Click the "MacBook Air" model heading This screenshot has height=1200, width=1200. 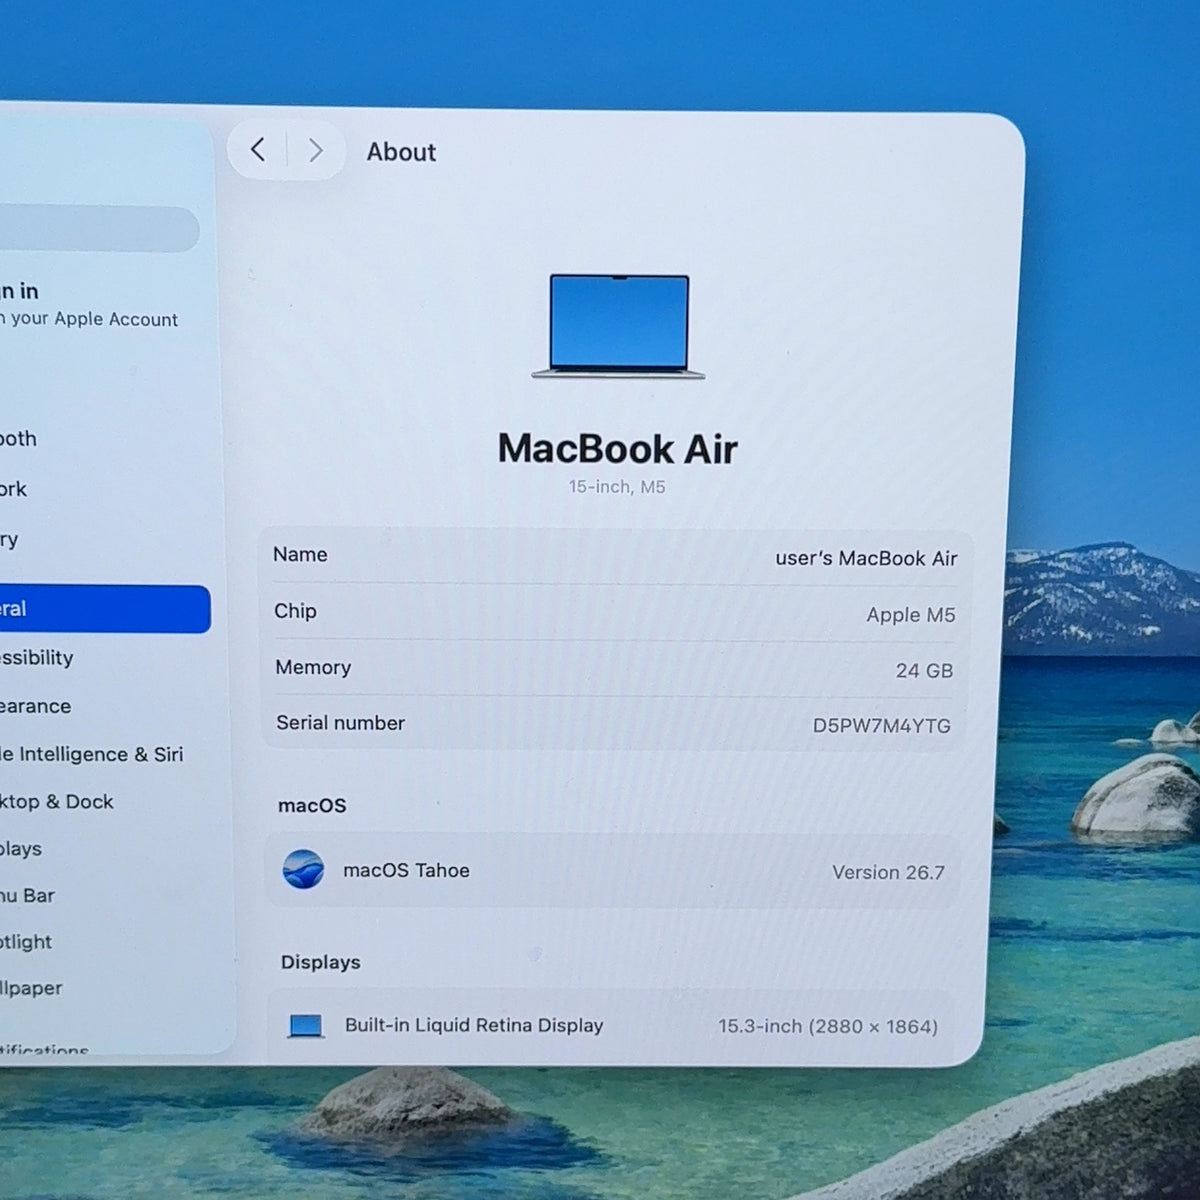tap(618, 449)
